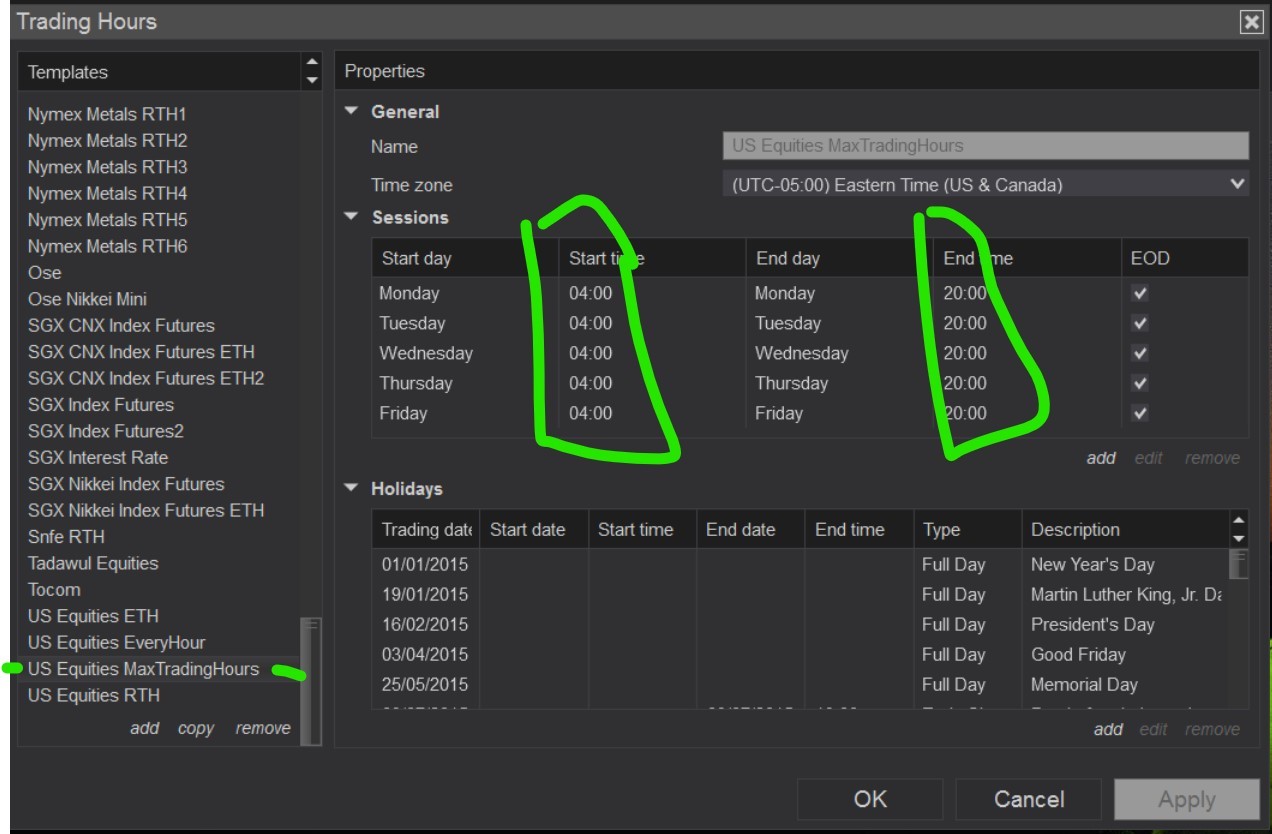Select Ose Nikkei Mini template
This screenshot has width=1272, height=834.
tap(87, 299)
